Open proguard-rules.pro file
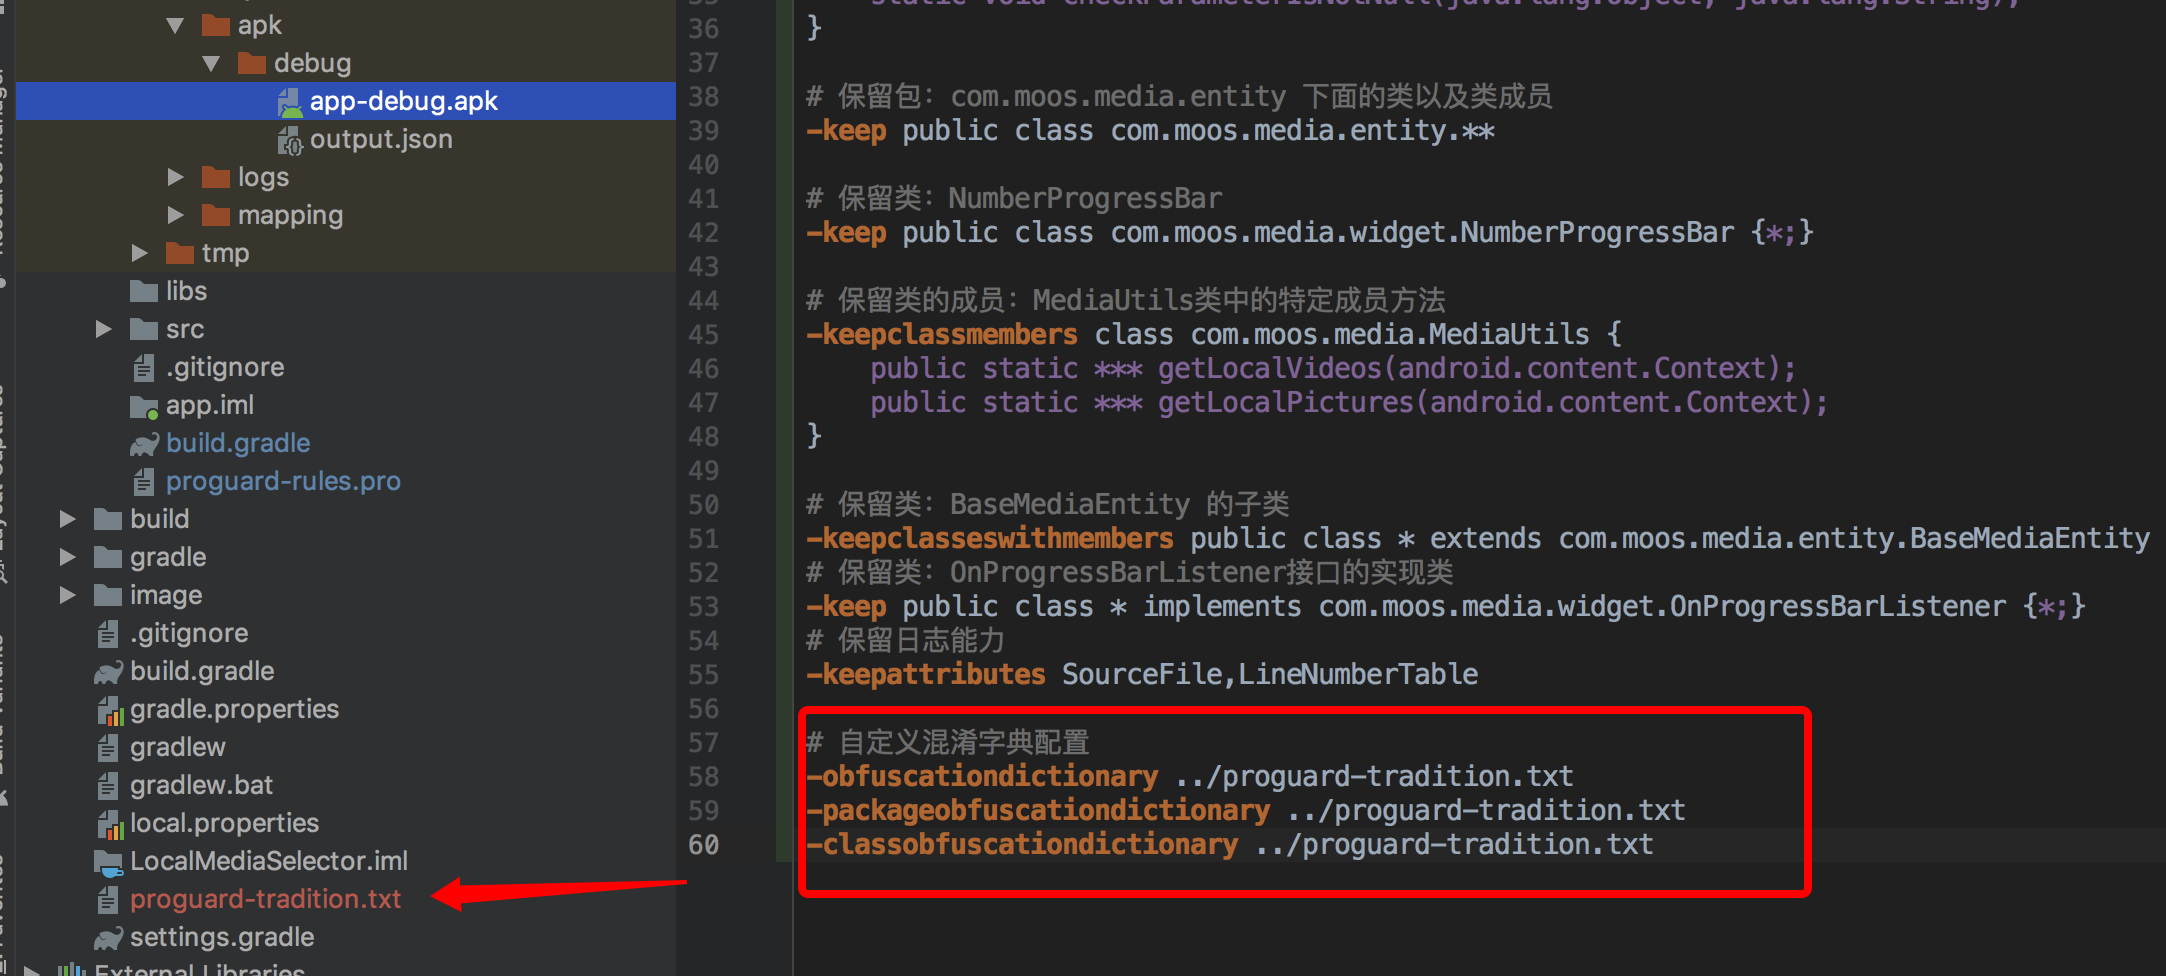Viewport: 2166px width, 976px height. (x=283, y=481)
